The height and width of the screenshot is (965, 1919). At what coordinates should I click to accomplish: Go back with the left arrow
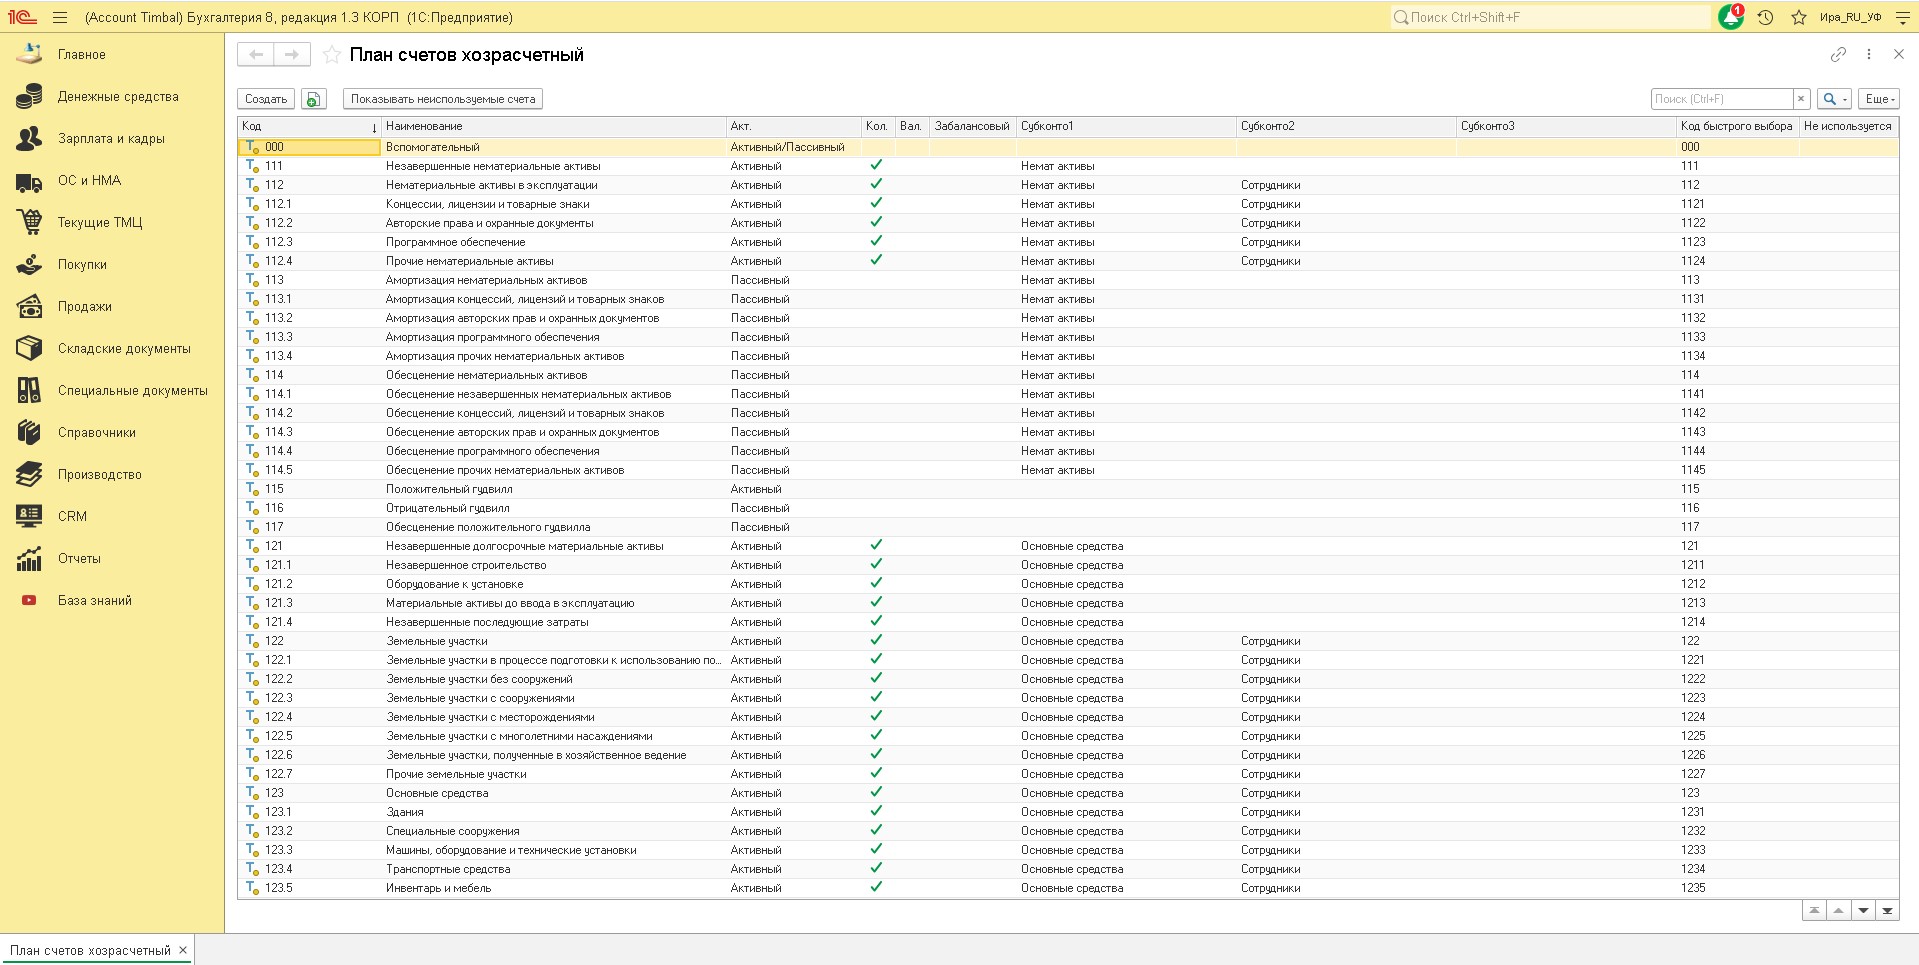click(256, 55)
